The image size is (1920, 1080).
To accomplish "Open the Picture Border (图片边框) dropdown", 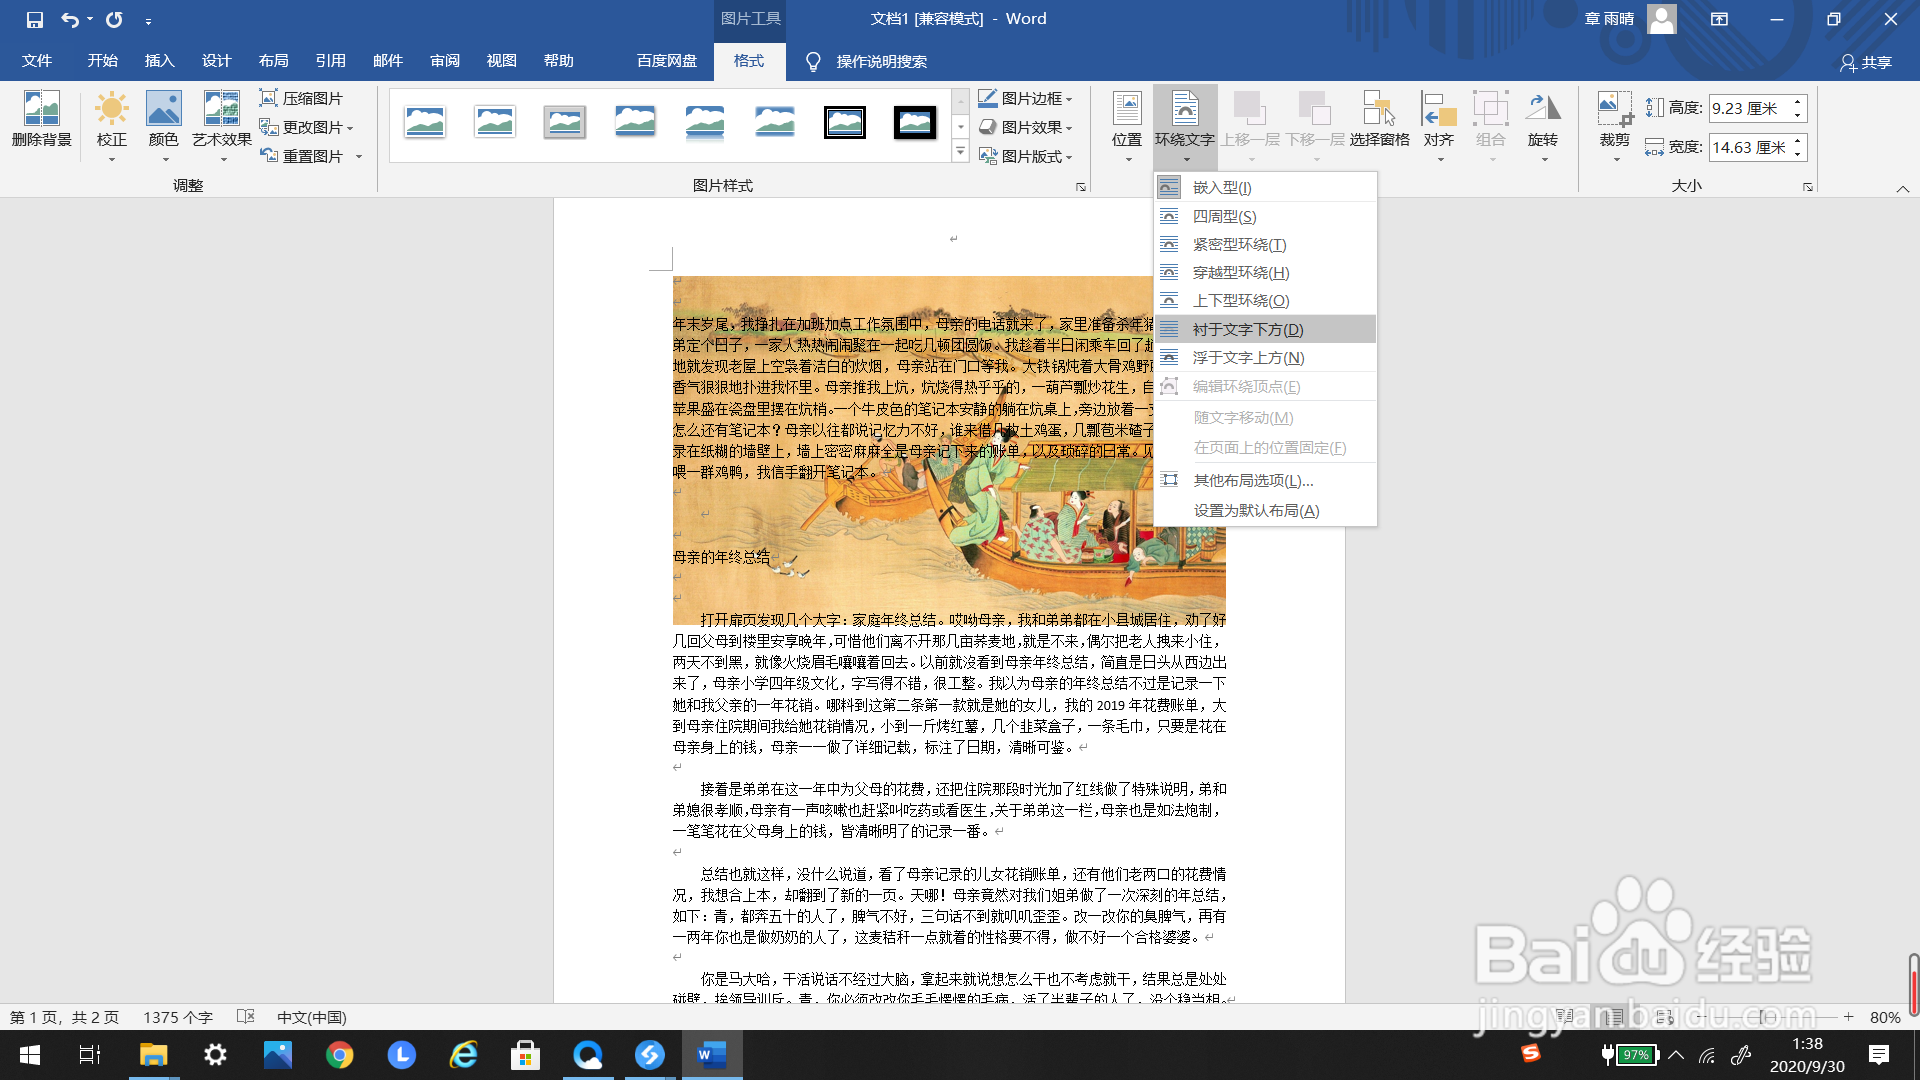I will tap(1026, 97).
